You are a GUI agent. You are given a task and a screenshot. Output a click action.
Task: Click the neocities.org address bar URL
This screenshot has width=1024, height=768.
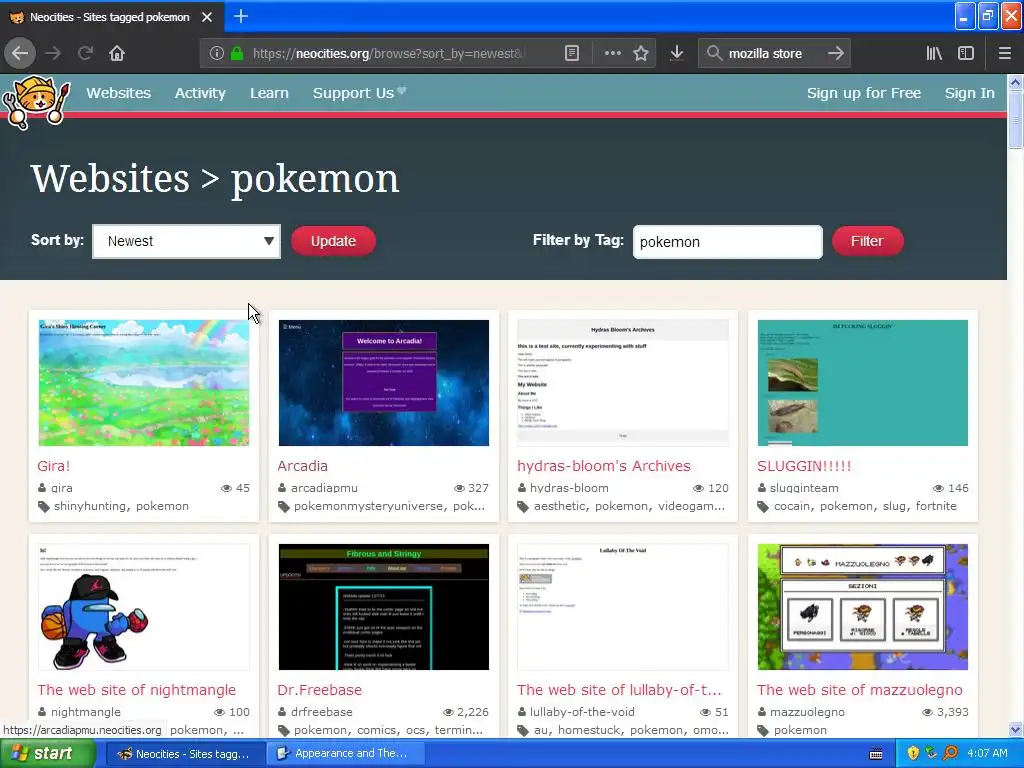click(387, 54)
